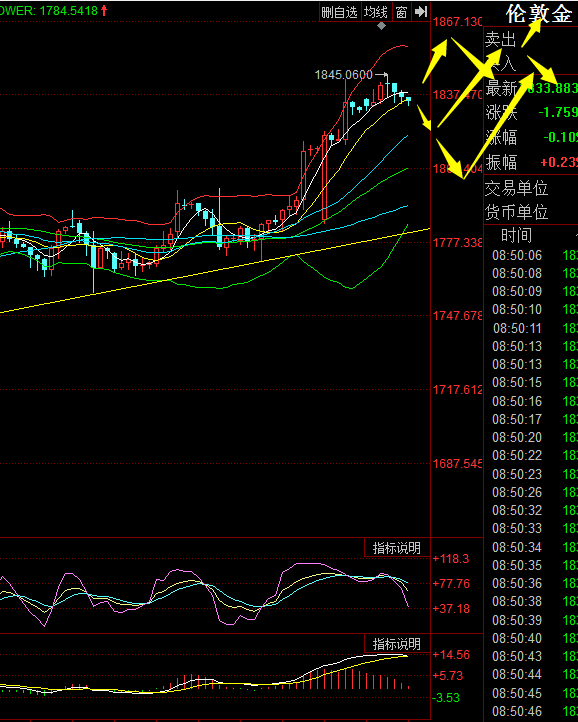Screen dimensions: 578x722
Task: Select the 08:50:06 tick record
Action: coord(531,256)
